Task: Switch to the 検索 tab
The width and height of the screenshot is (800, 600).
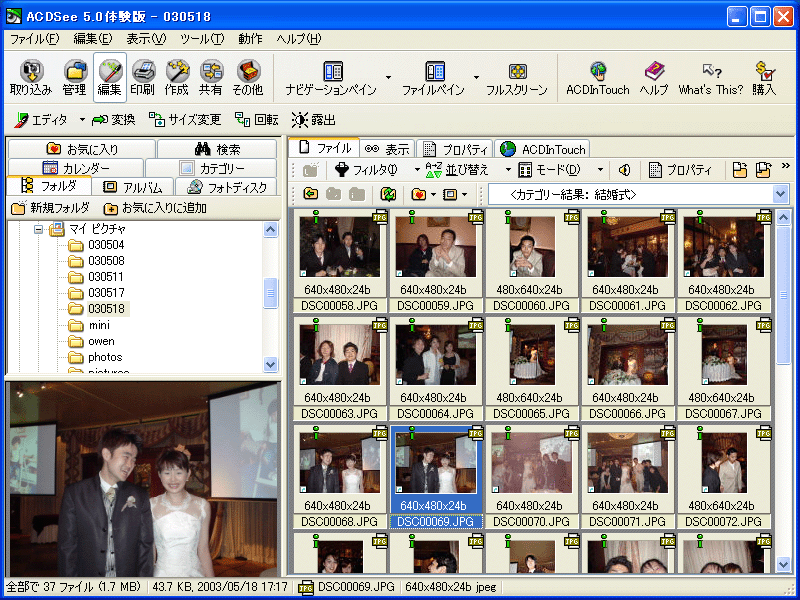Action: (x=217, y=149)
